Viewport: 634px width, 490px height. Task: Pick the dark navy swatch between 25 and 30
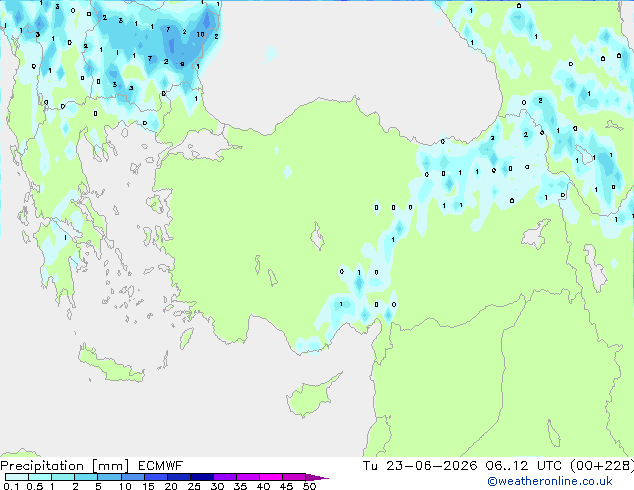pyautogui.click(x=202, y=477)
